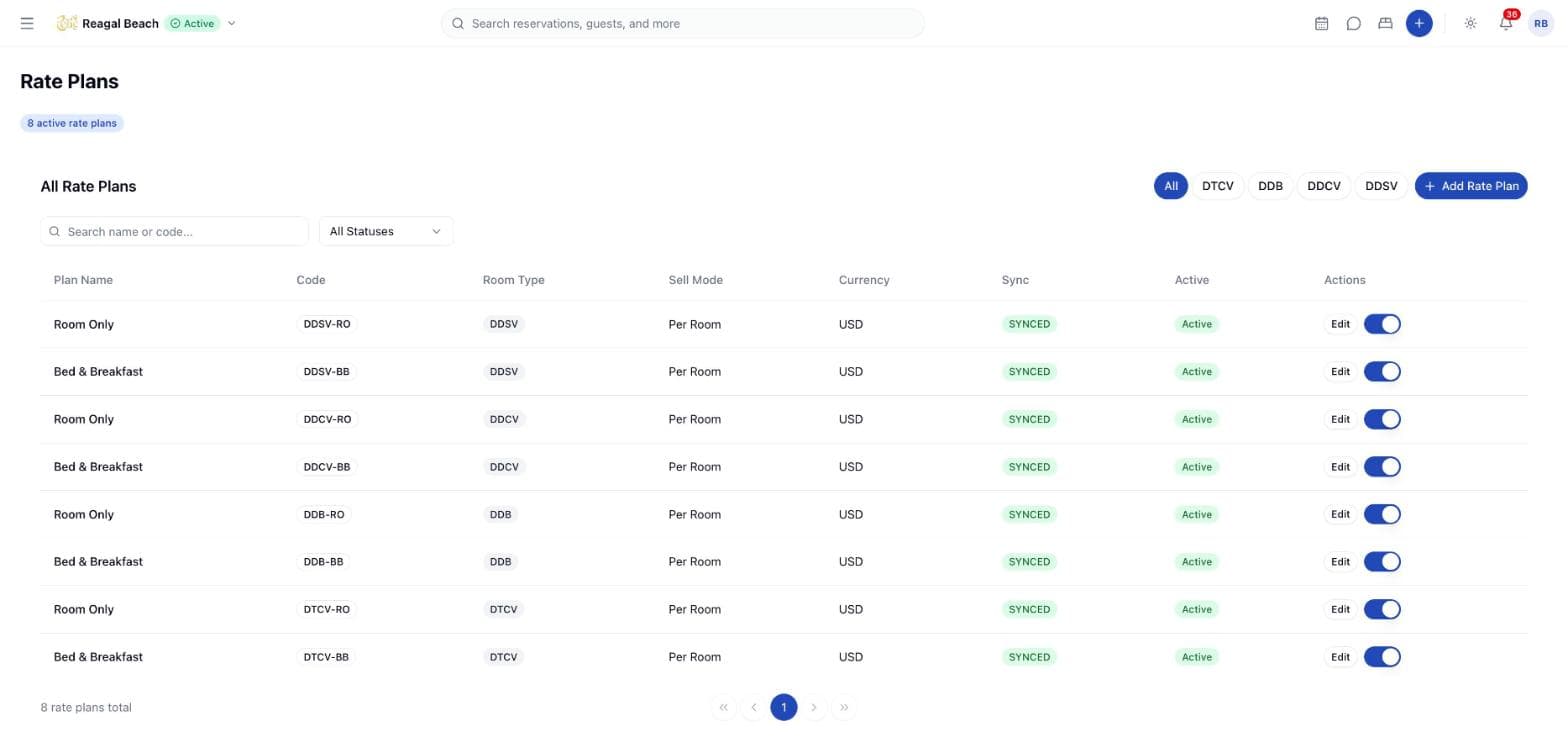Filter rate plans by DDB
The image size is (1568, 753).
1270,186
